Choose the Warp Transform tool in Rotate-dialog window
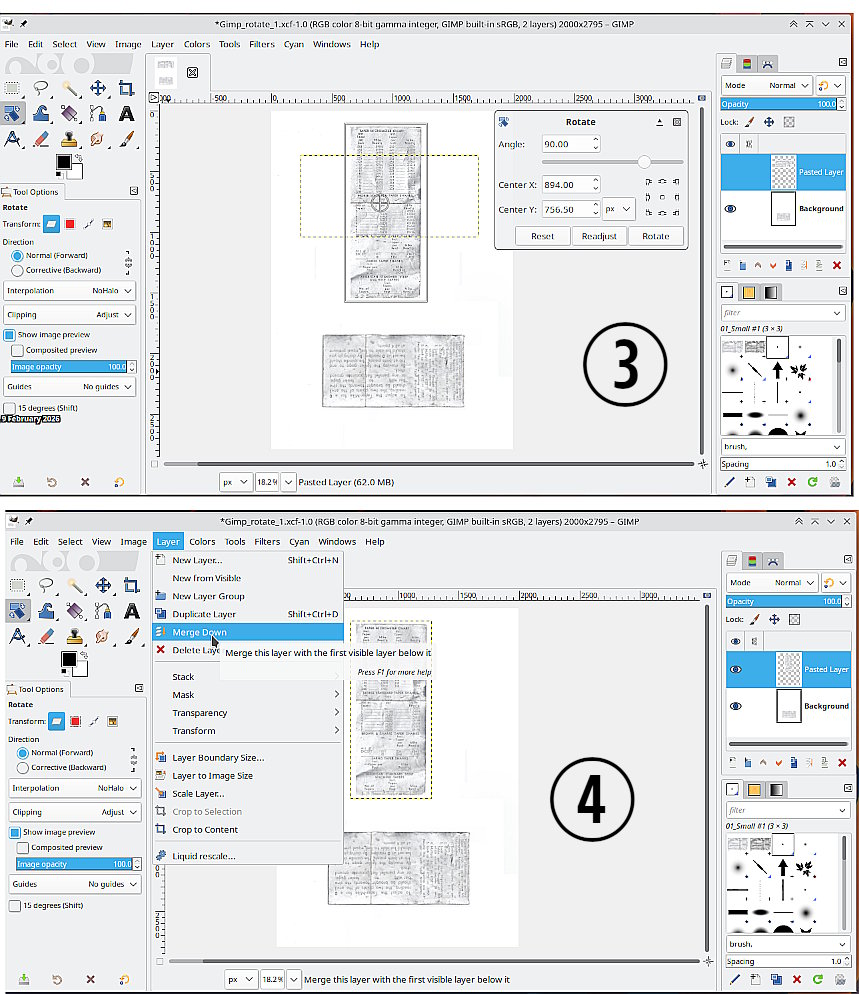The image size is (859, 994). coord(41,113)
